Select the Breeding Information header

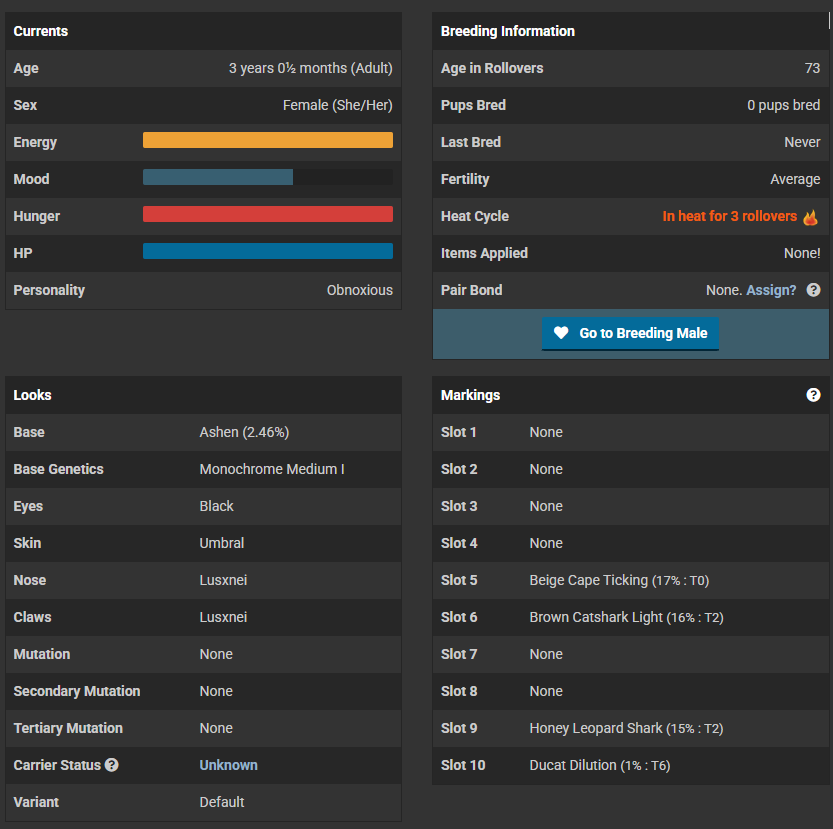tap(631, 31)
